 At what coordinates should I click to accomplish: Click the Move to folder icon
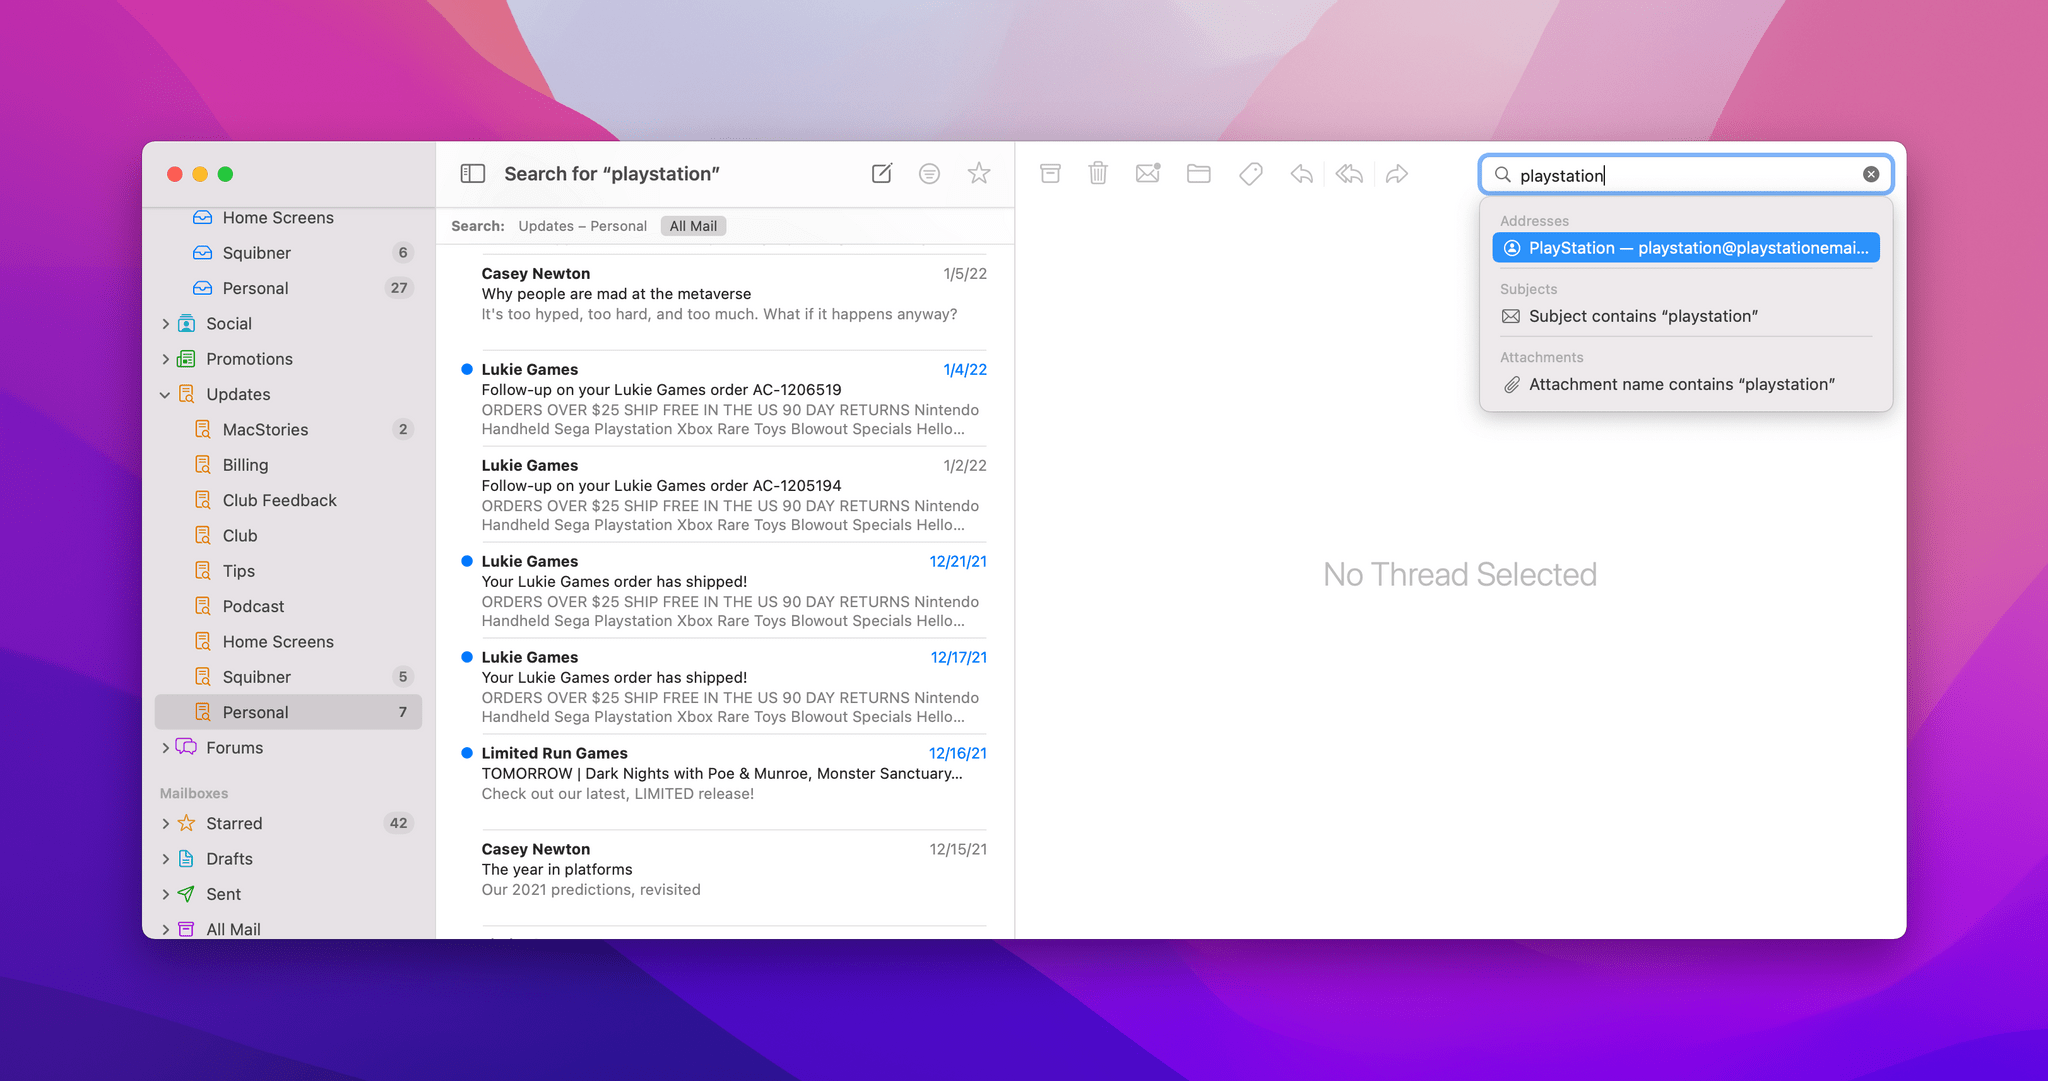tap(1199, 173)
